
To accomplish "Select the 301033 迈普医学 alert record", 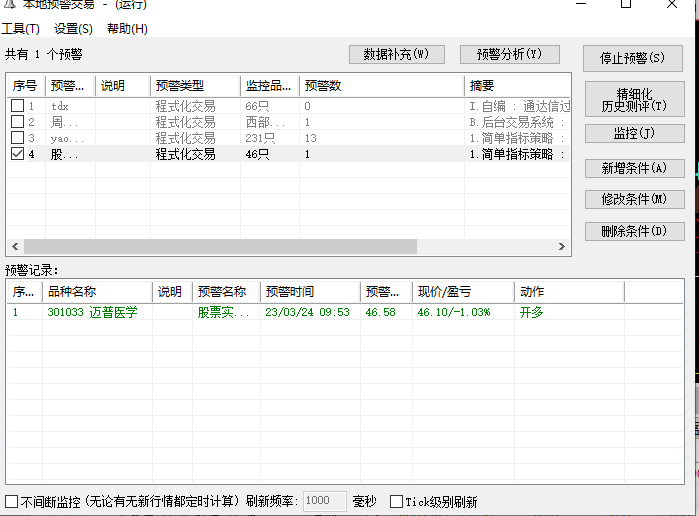I will point(92,312).
